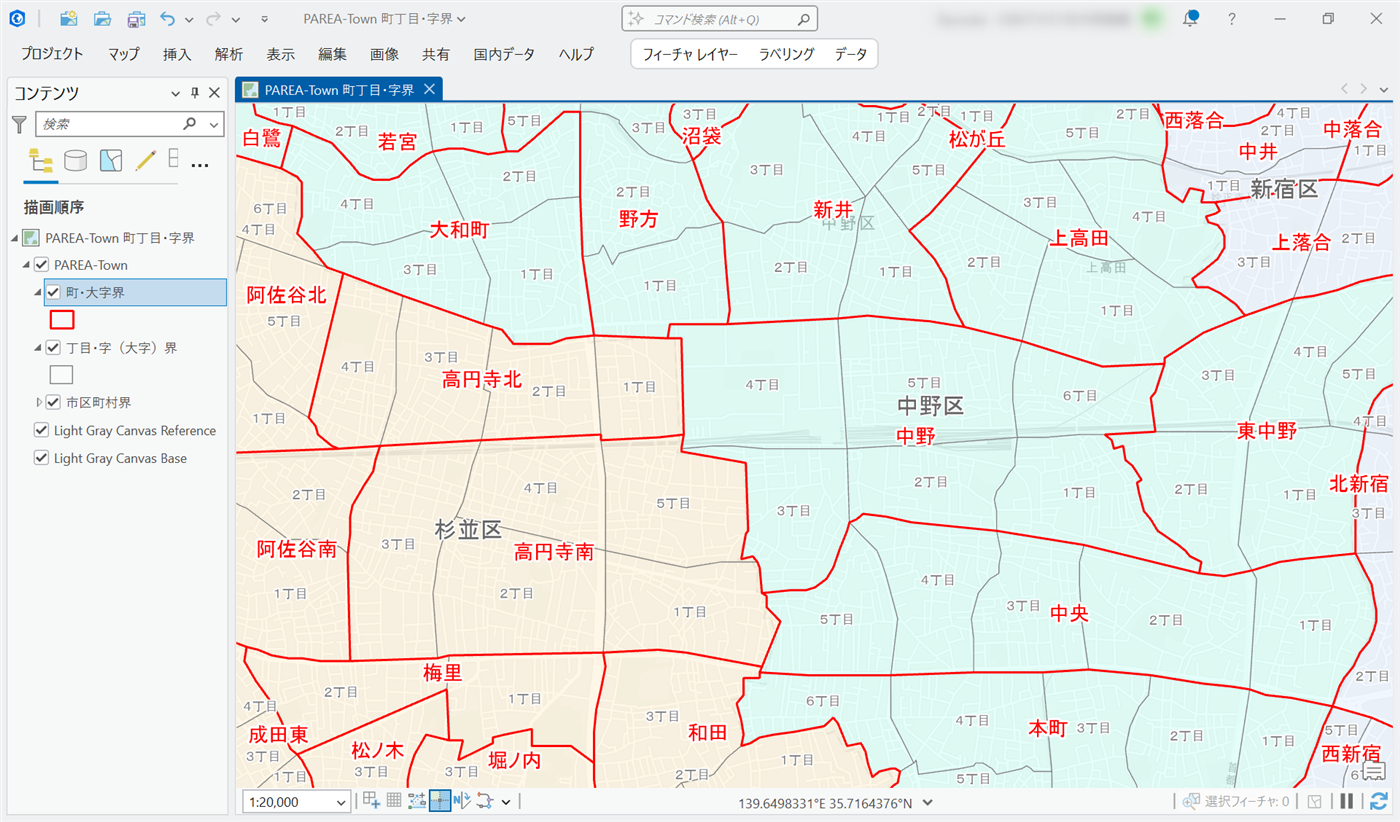Click the Contents pane search field
The image size is (1400, 822).
tap(110, 124)
